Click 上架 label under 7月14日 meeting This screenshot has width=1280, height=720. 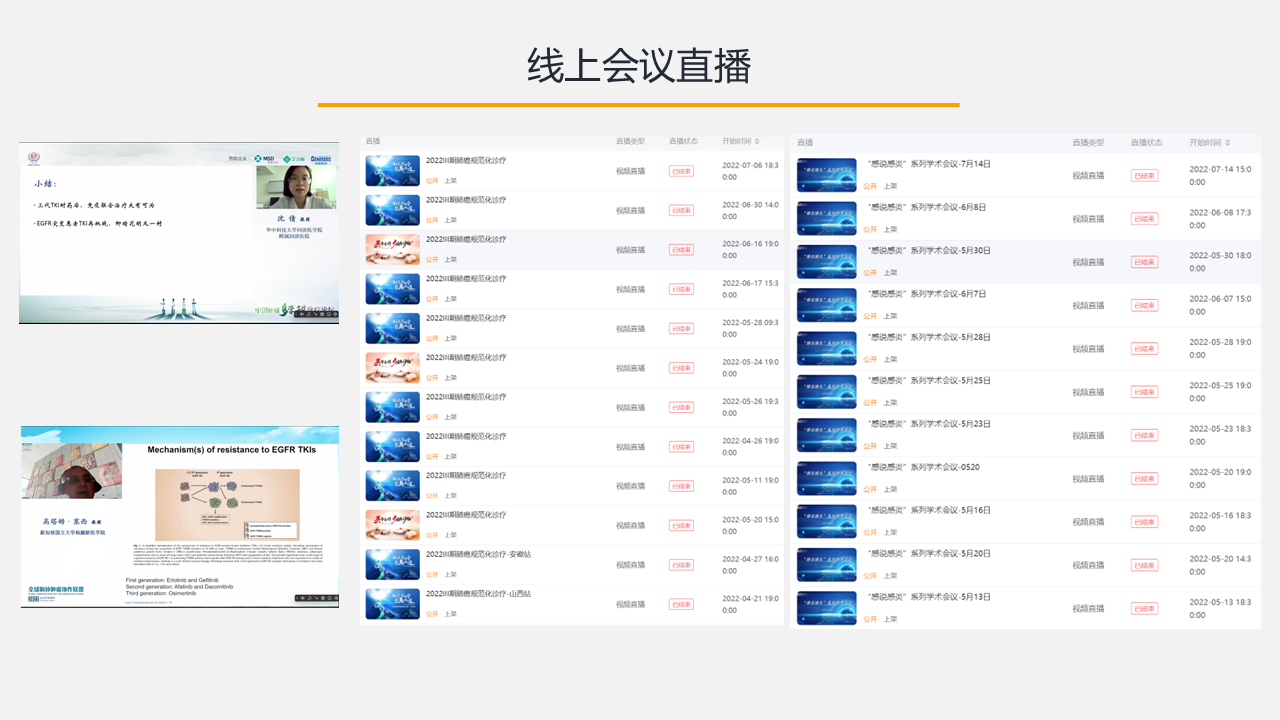point(889,186)
